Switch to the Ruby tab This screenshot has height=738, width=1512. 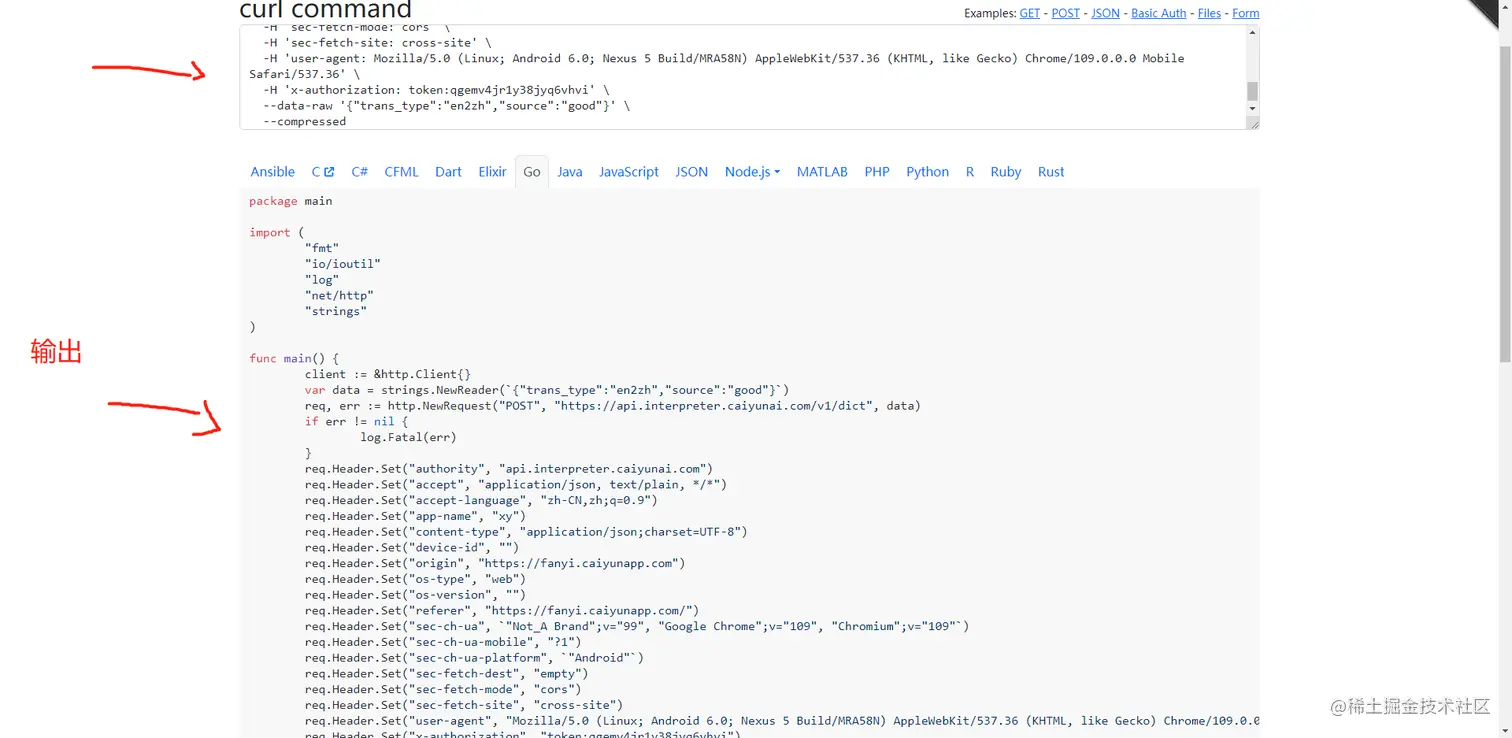coord(1005,172)
